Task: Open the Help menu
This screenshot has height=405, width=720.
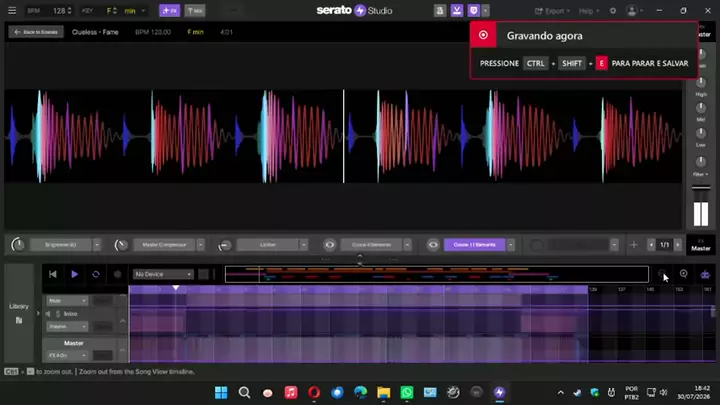Action: point(589,11)
